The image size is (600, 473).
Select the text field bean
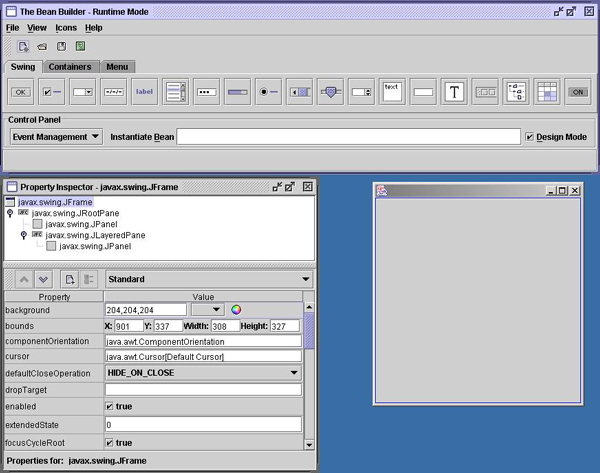pos(423,92)
